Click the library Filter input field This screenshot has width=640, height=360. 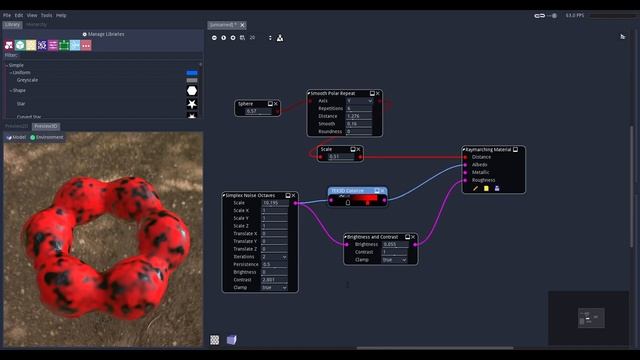click(x=110, y=55)
